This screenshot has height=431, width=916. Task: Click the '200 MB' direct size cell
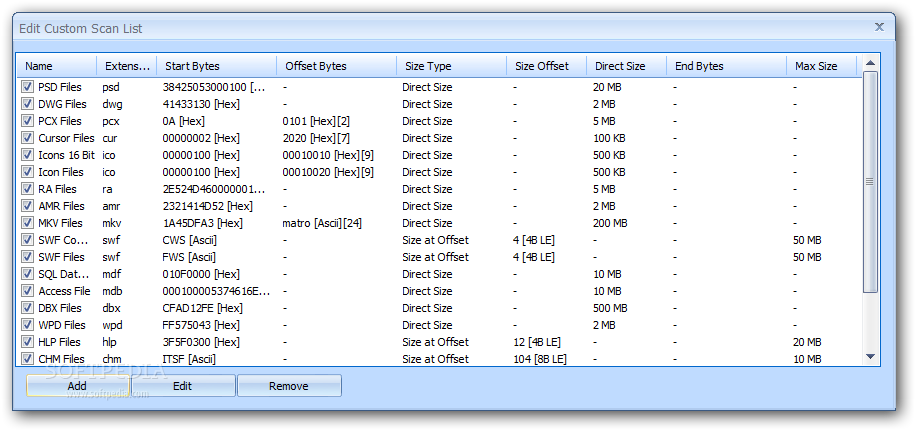point(610,223)
